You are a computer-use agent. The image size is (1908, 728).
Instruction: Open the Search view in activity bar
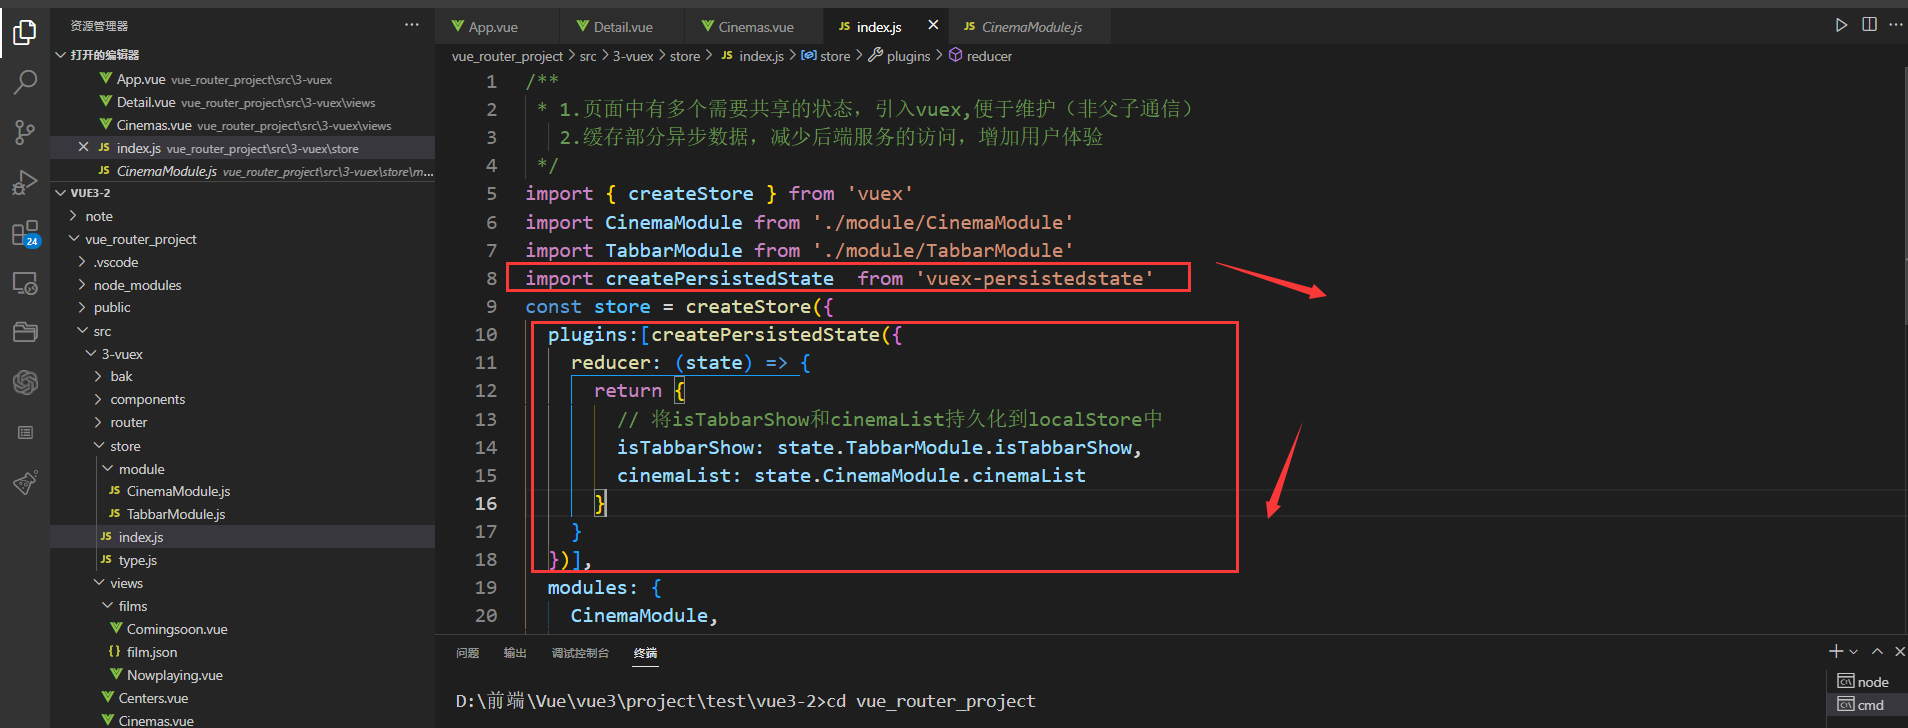(x=25, y=82)
